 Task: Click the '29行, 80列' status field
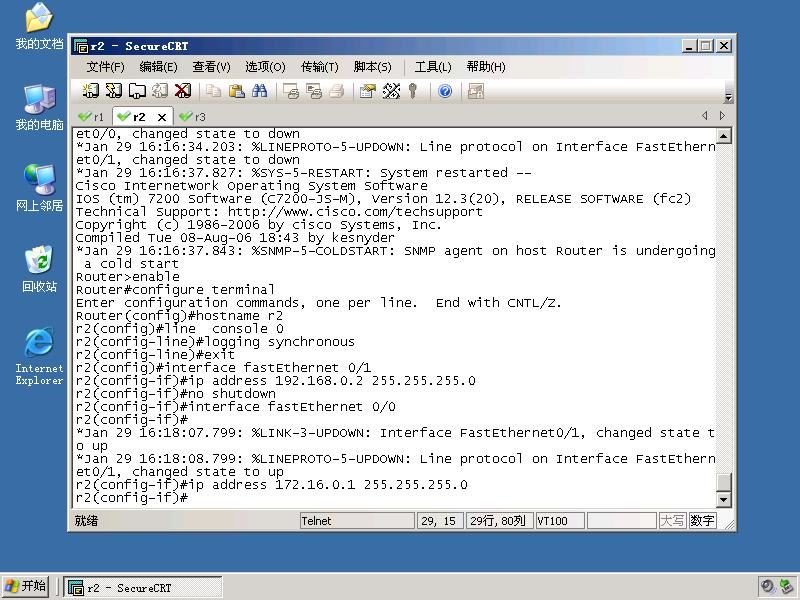(499, 520)
